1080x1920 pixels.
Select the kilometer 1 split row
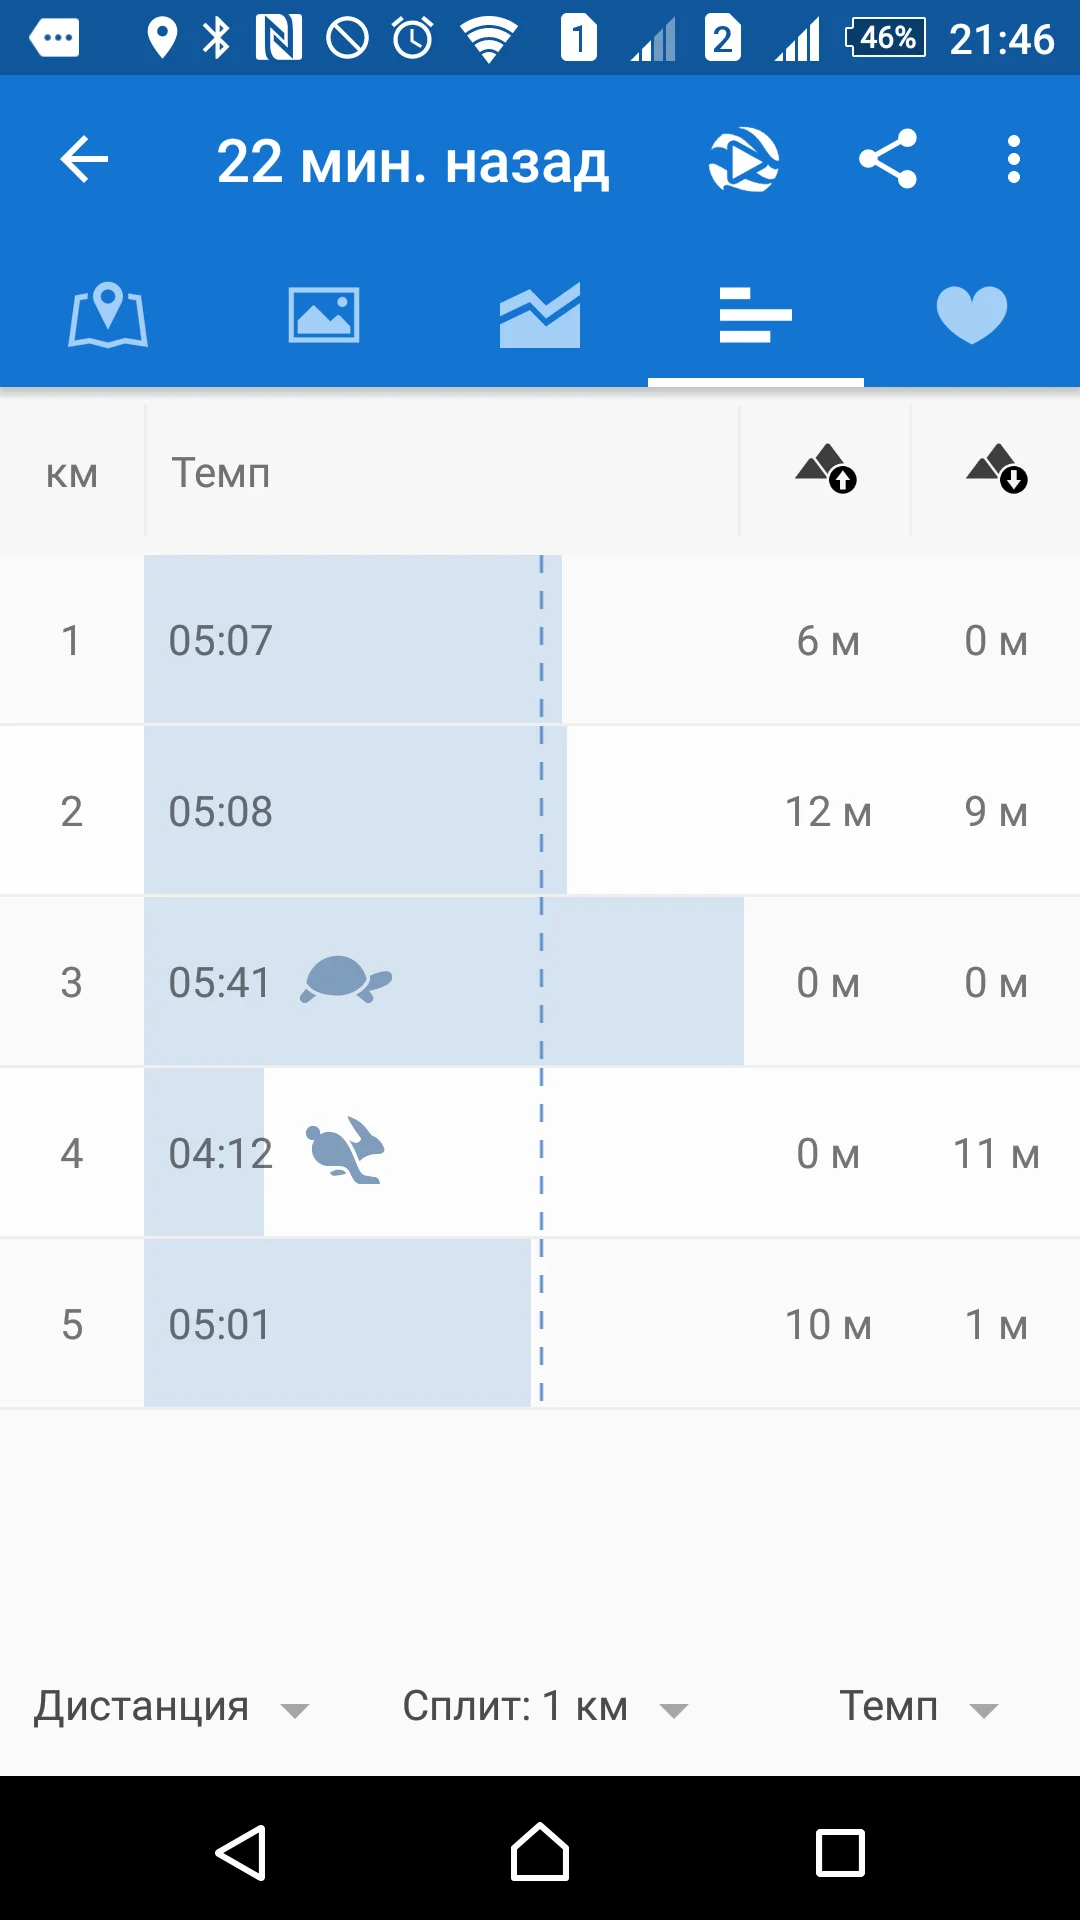(540, 640)
